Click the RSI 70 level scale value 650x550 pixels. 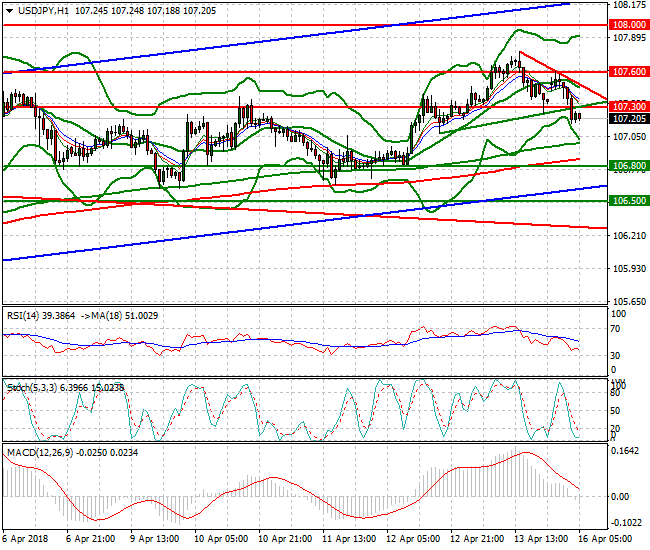[616, 329]
